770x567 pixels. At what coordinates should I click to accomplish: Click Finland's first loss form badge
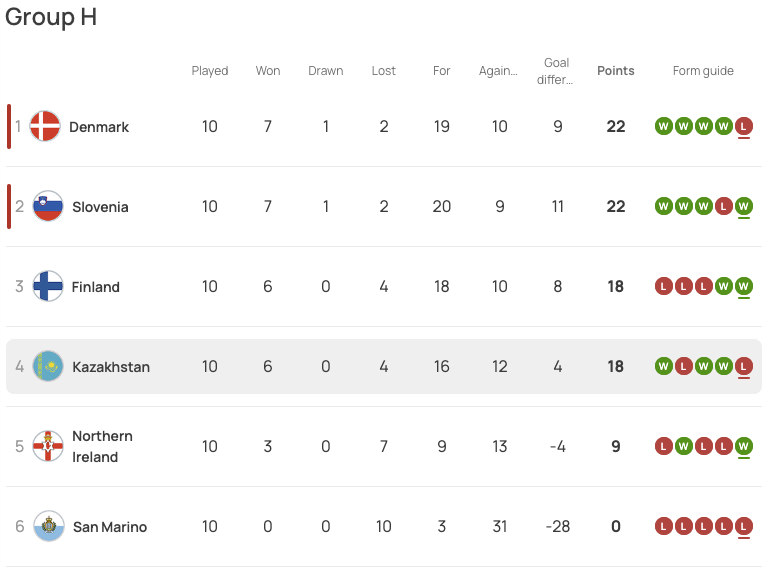(x=663, y=286)
